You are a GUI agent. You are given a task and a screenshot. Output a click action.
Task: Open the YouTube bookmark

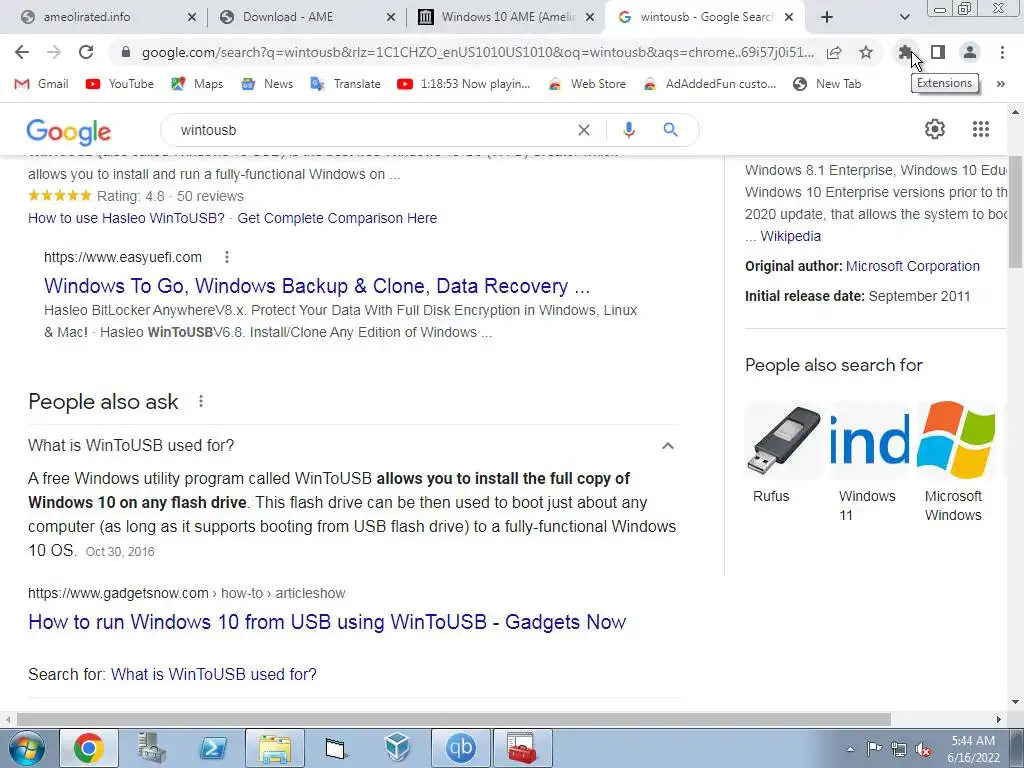120,84
